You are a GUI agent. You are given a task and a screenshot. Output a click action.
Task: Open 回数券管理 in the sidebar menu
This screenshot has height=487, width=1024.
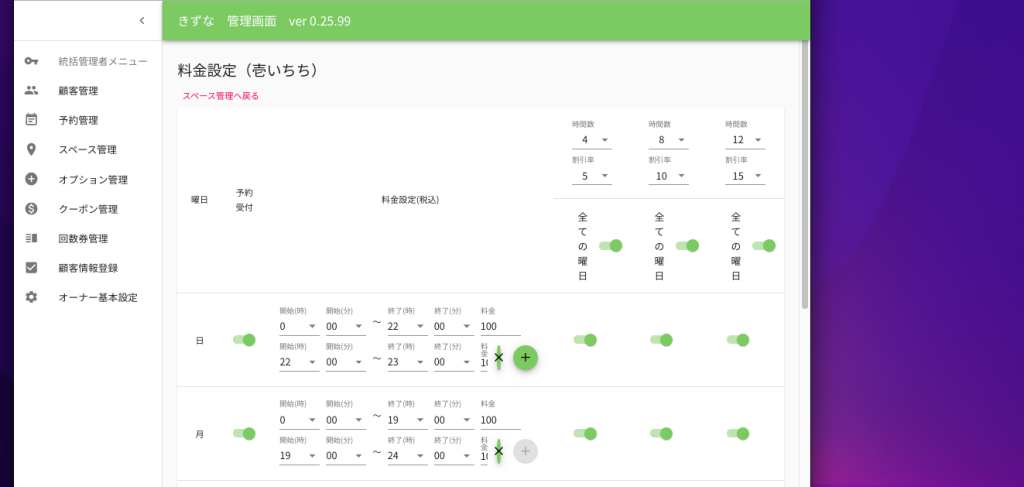click(82, 239)
